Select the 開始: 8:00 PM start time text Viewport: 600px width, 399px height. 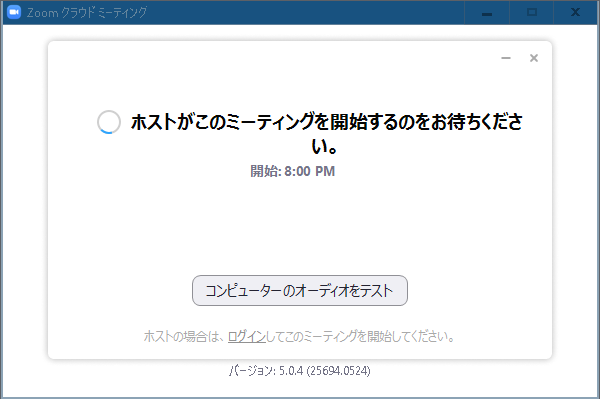click(x=293, y=171)
